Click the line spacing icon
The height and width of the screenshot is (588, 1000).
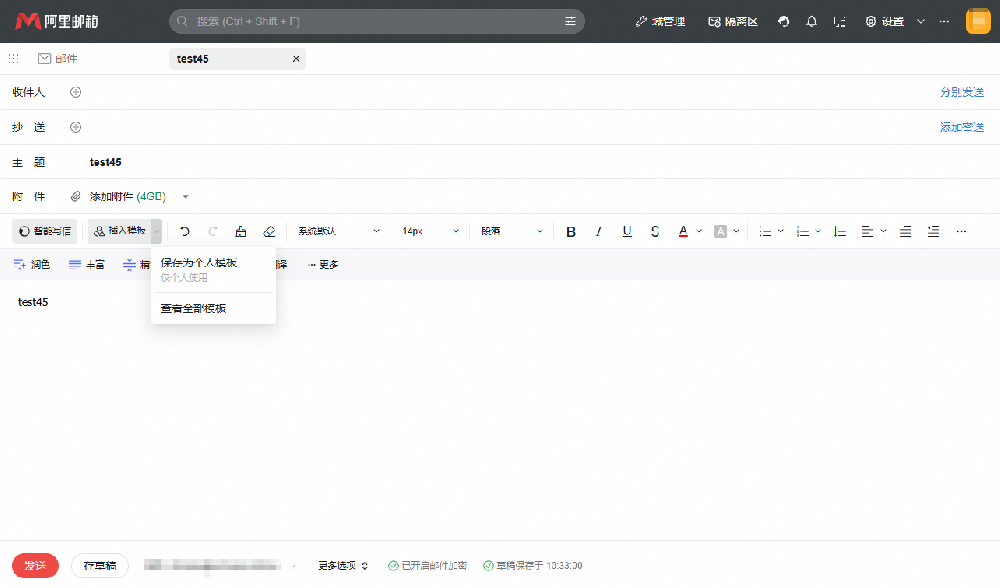tap(840, 232)
